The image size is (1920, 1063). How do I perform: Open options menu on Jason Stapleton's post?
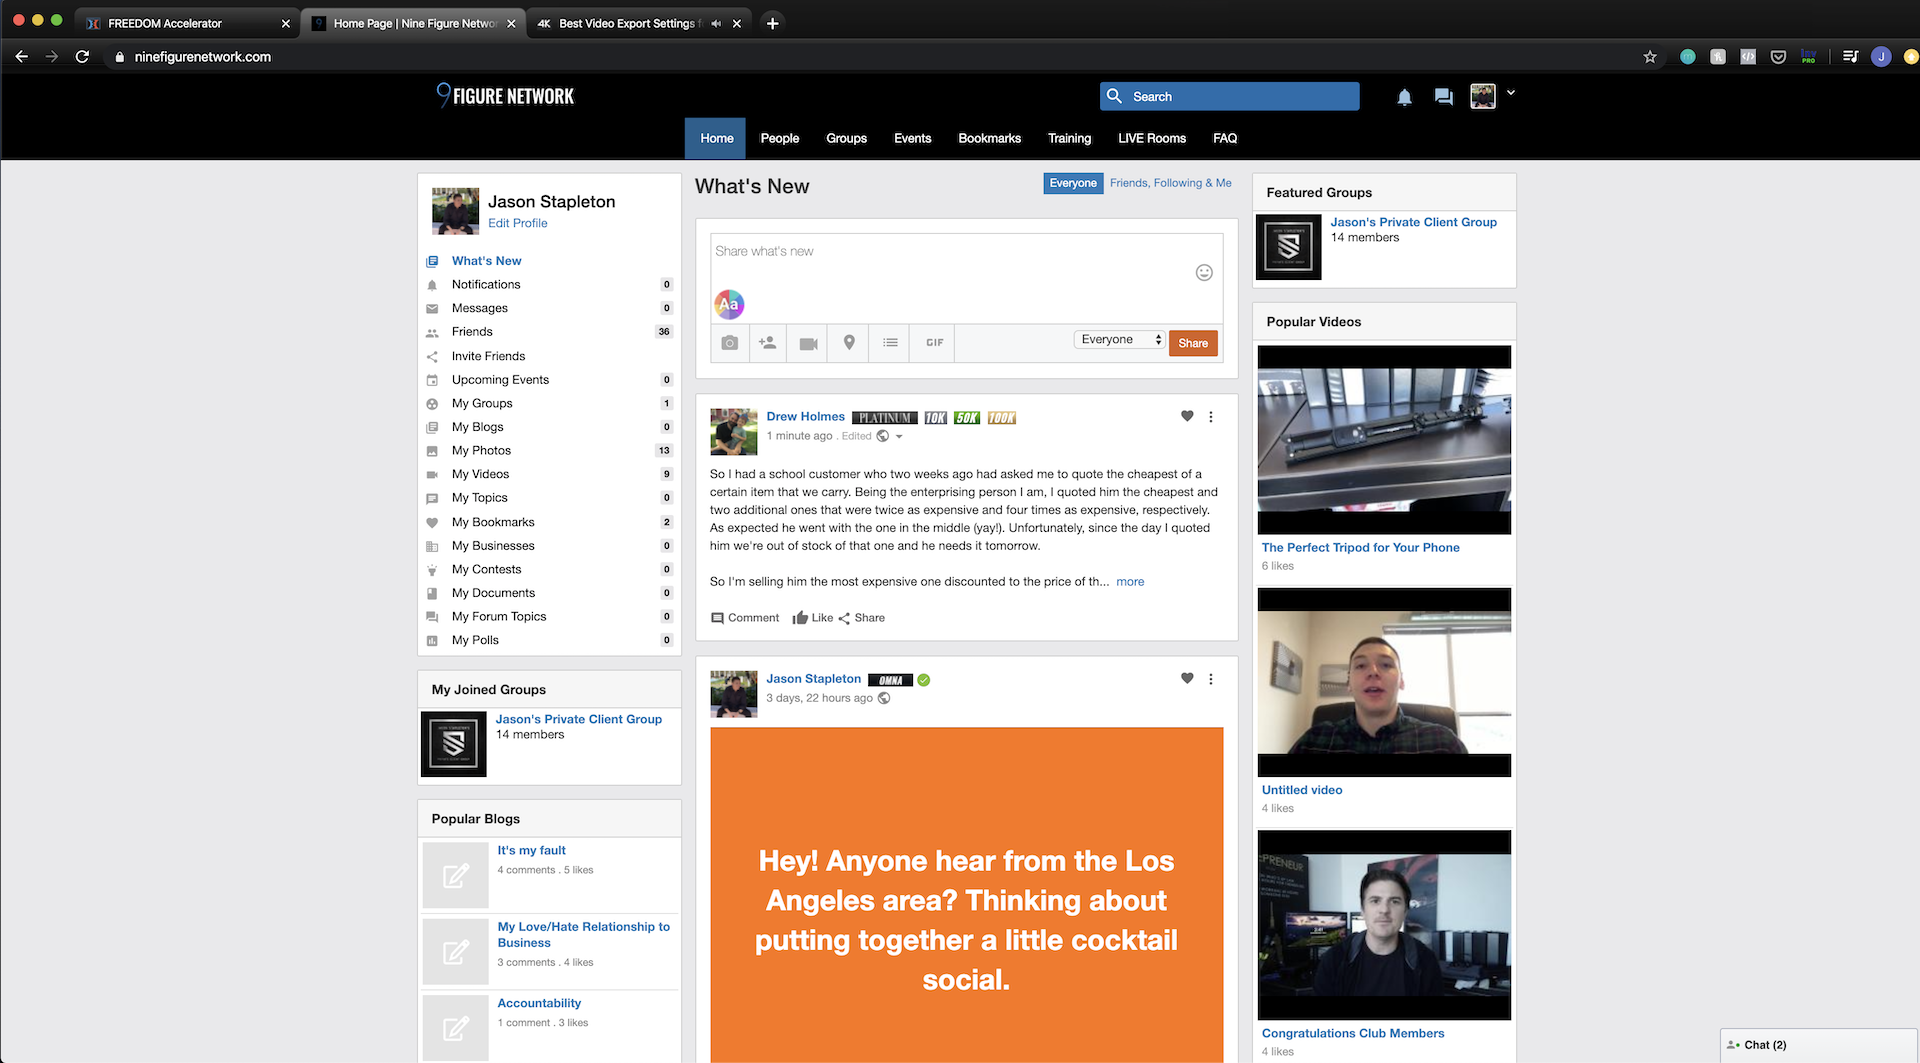[1211, 679]
